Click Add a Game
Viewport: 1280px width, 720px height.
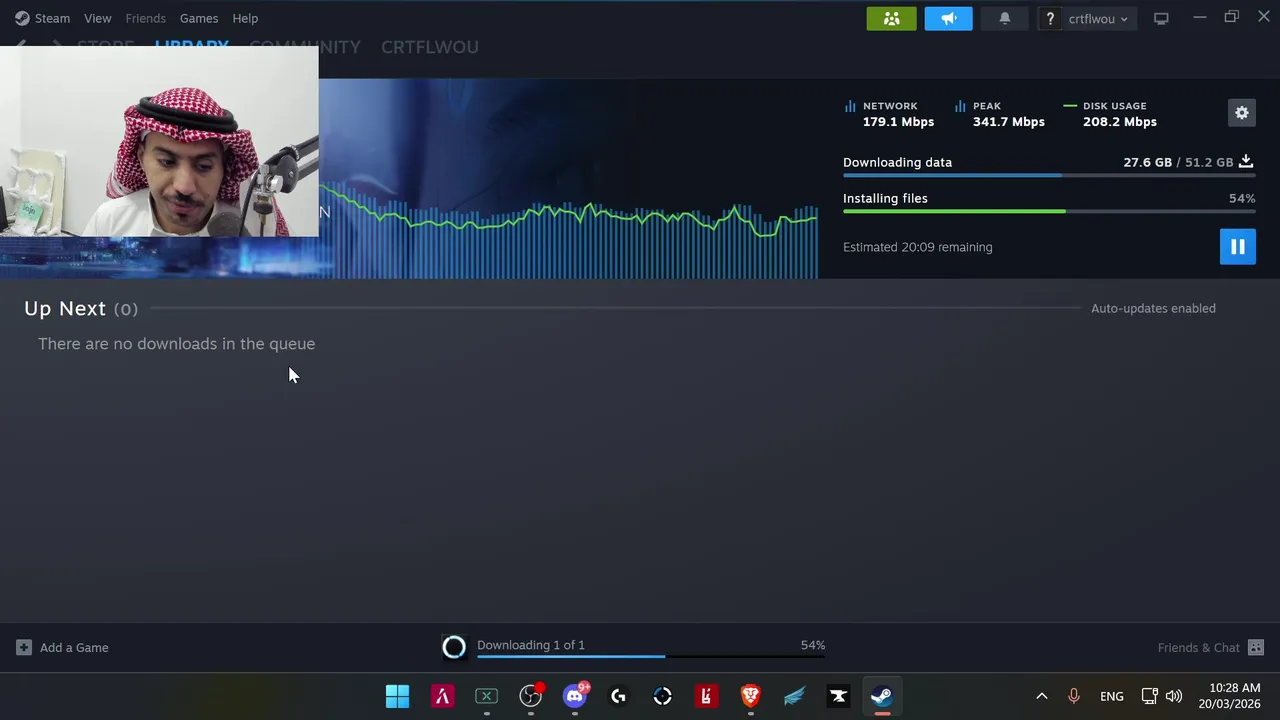74,647
